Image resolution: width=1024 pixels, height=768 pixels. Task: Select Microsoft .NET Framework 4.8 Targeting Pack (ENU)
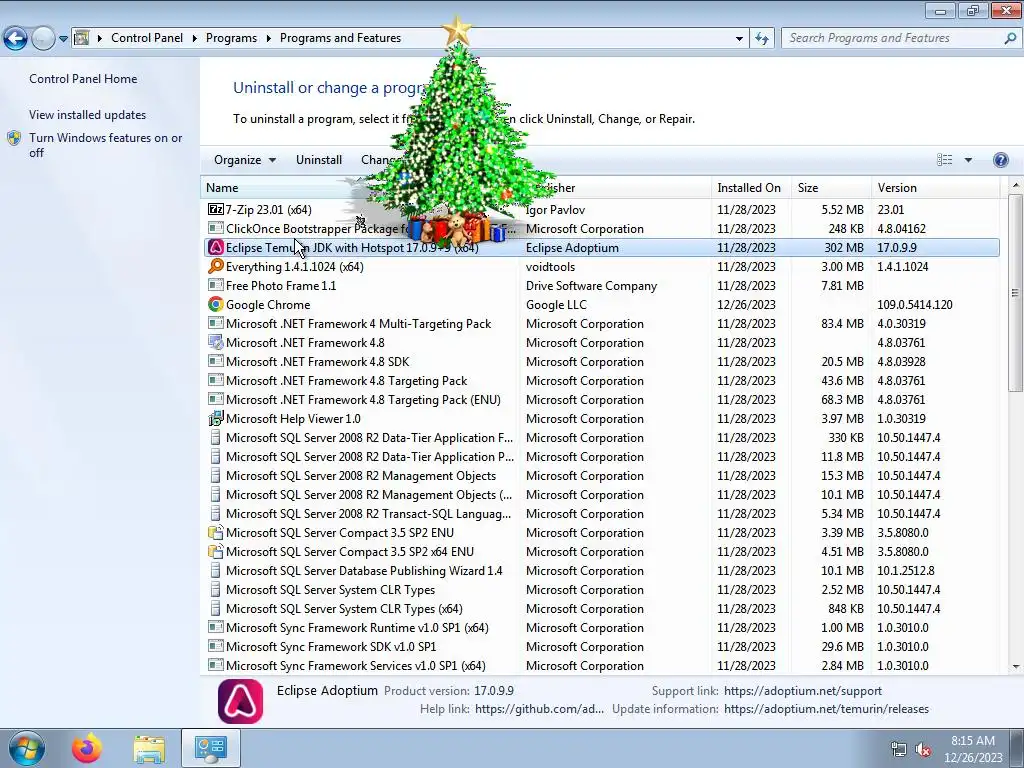600,400
